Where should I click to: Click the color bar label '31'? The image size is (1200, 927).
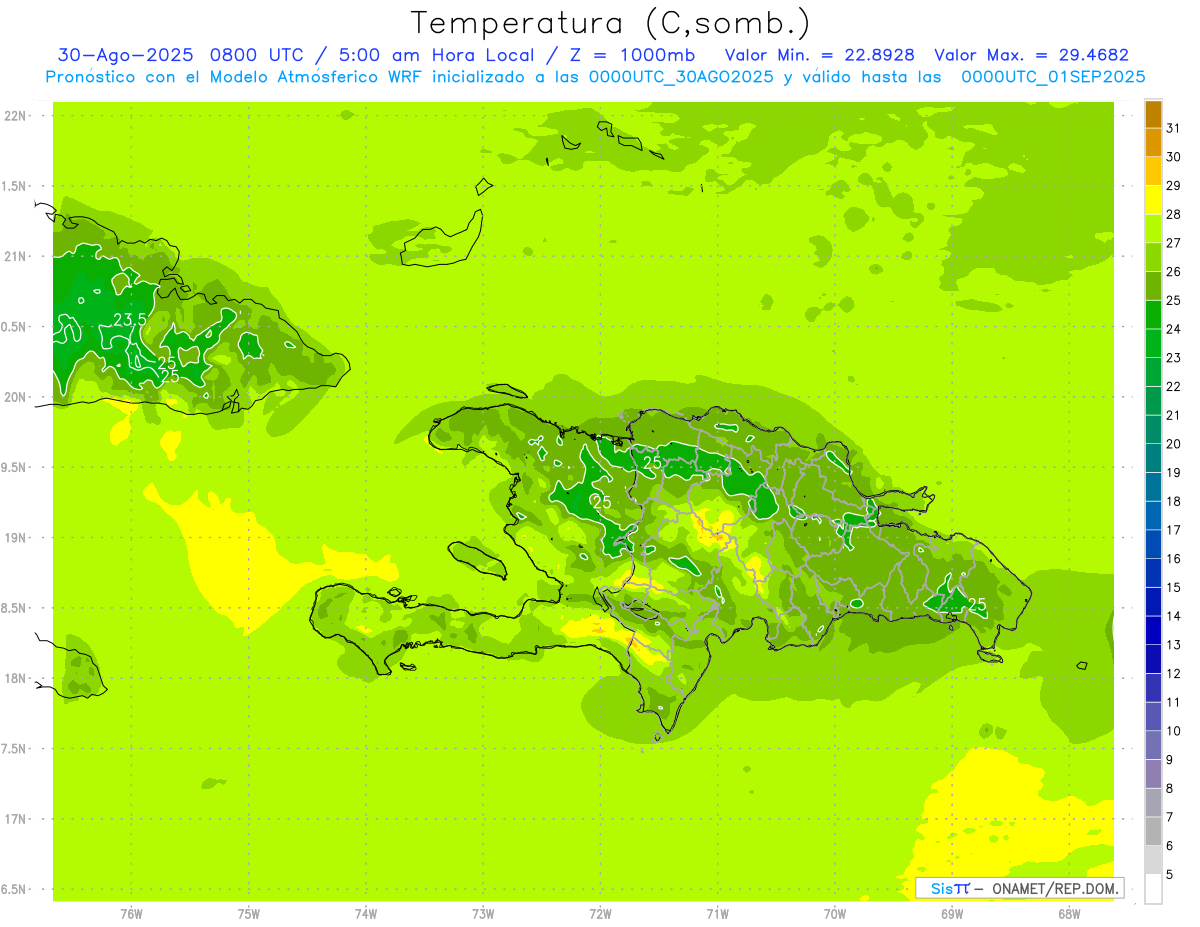point(1174,128)
